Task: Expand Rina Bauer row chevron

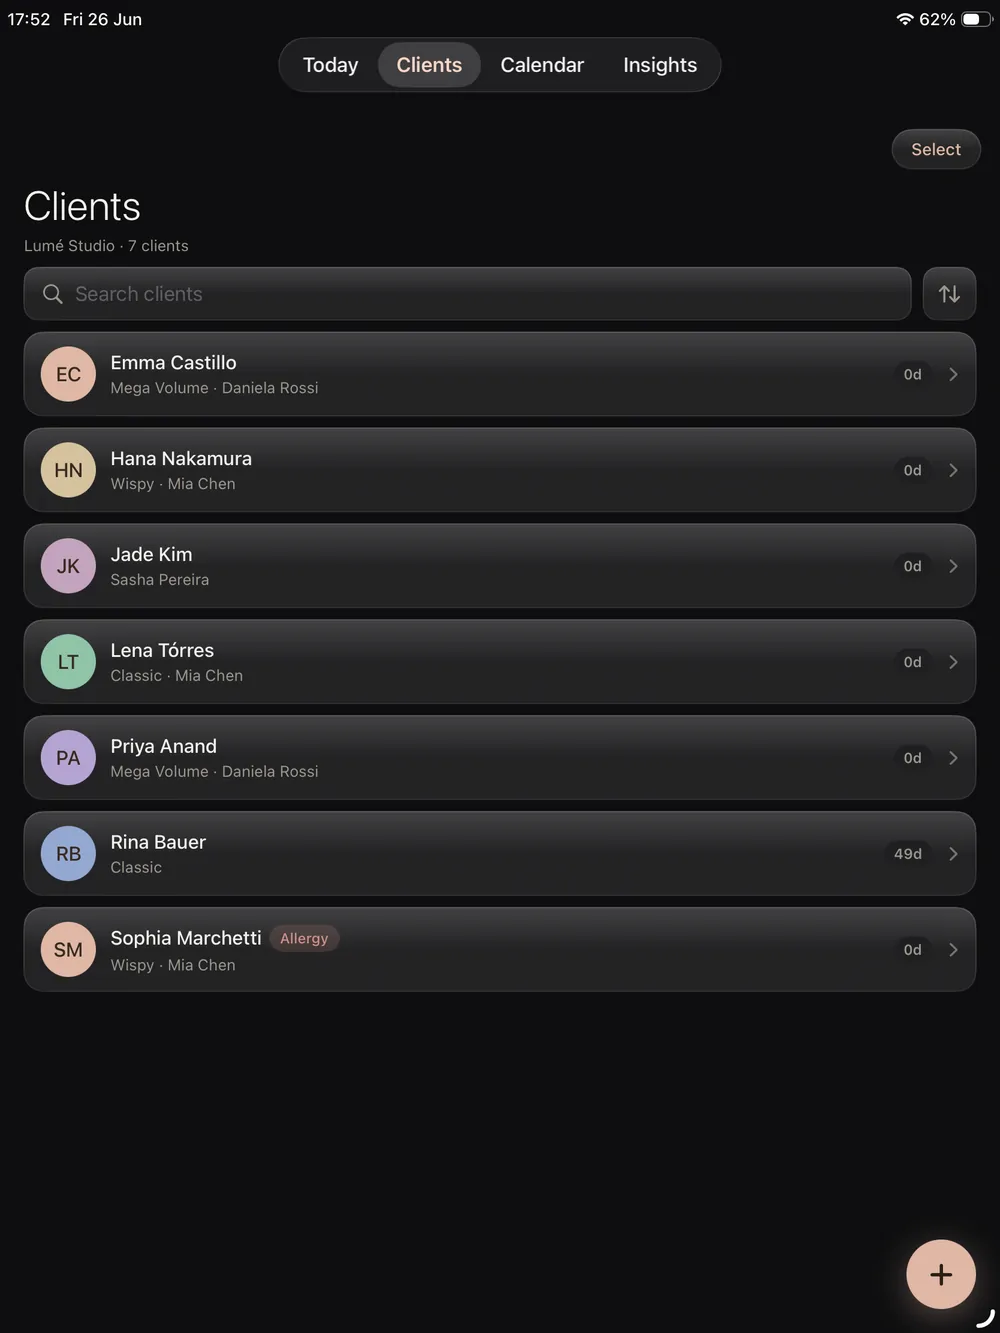Action: (953, 854)
